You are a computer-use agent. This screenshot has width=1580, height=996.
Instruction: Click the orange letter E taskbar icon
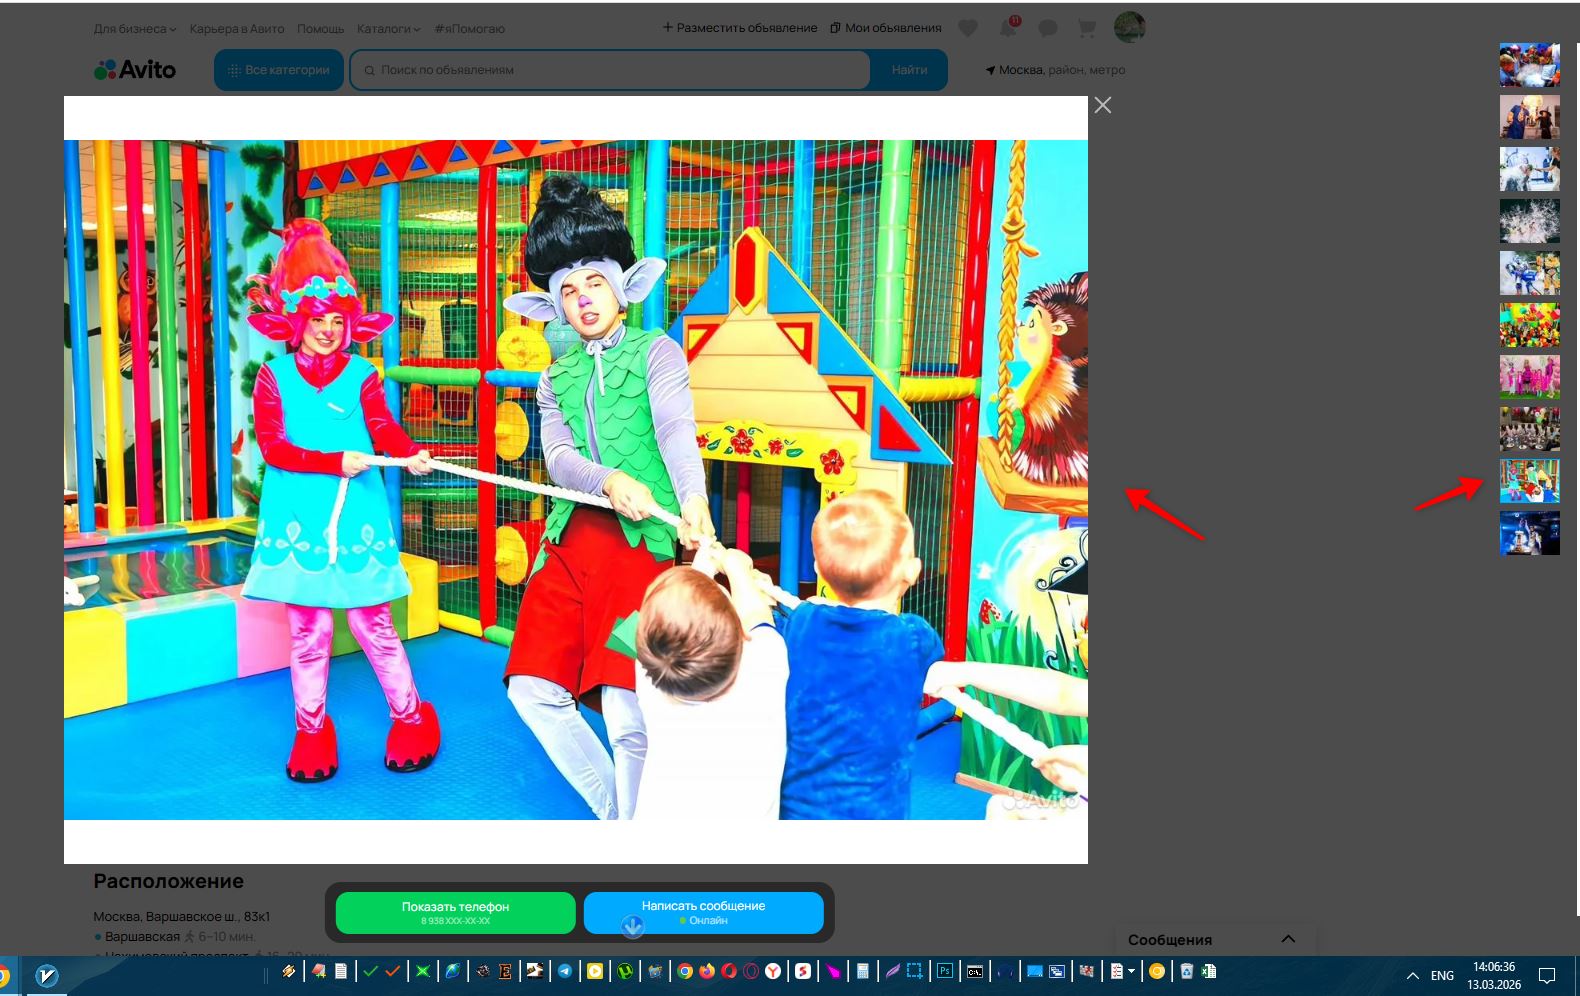coord(505,971)
